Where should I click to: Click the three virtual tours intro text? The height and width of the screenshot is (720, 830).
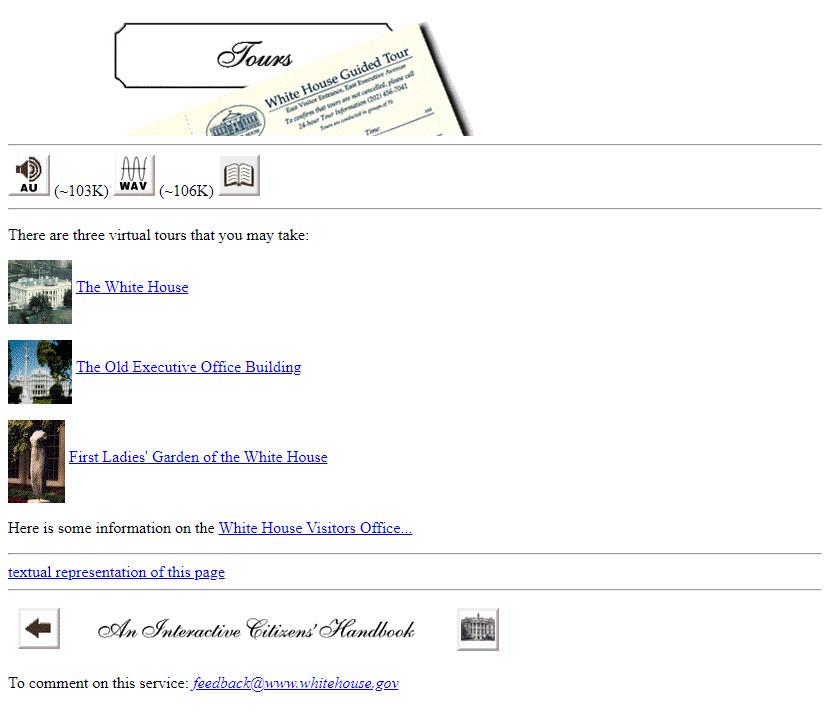point(158,235)
